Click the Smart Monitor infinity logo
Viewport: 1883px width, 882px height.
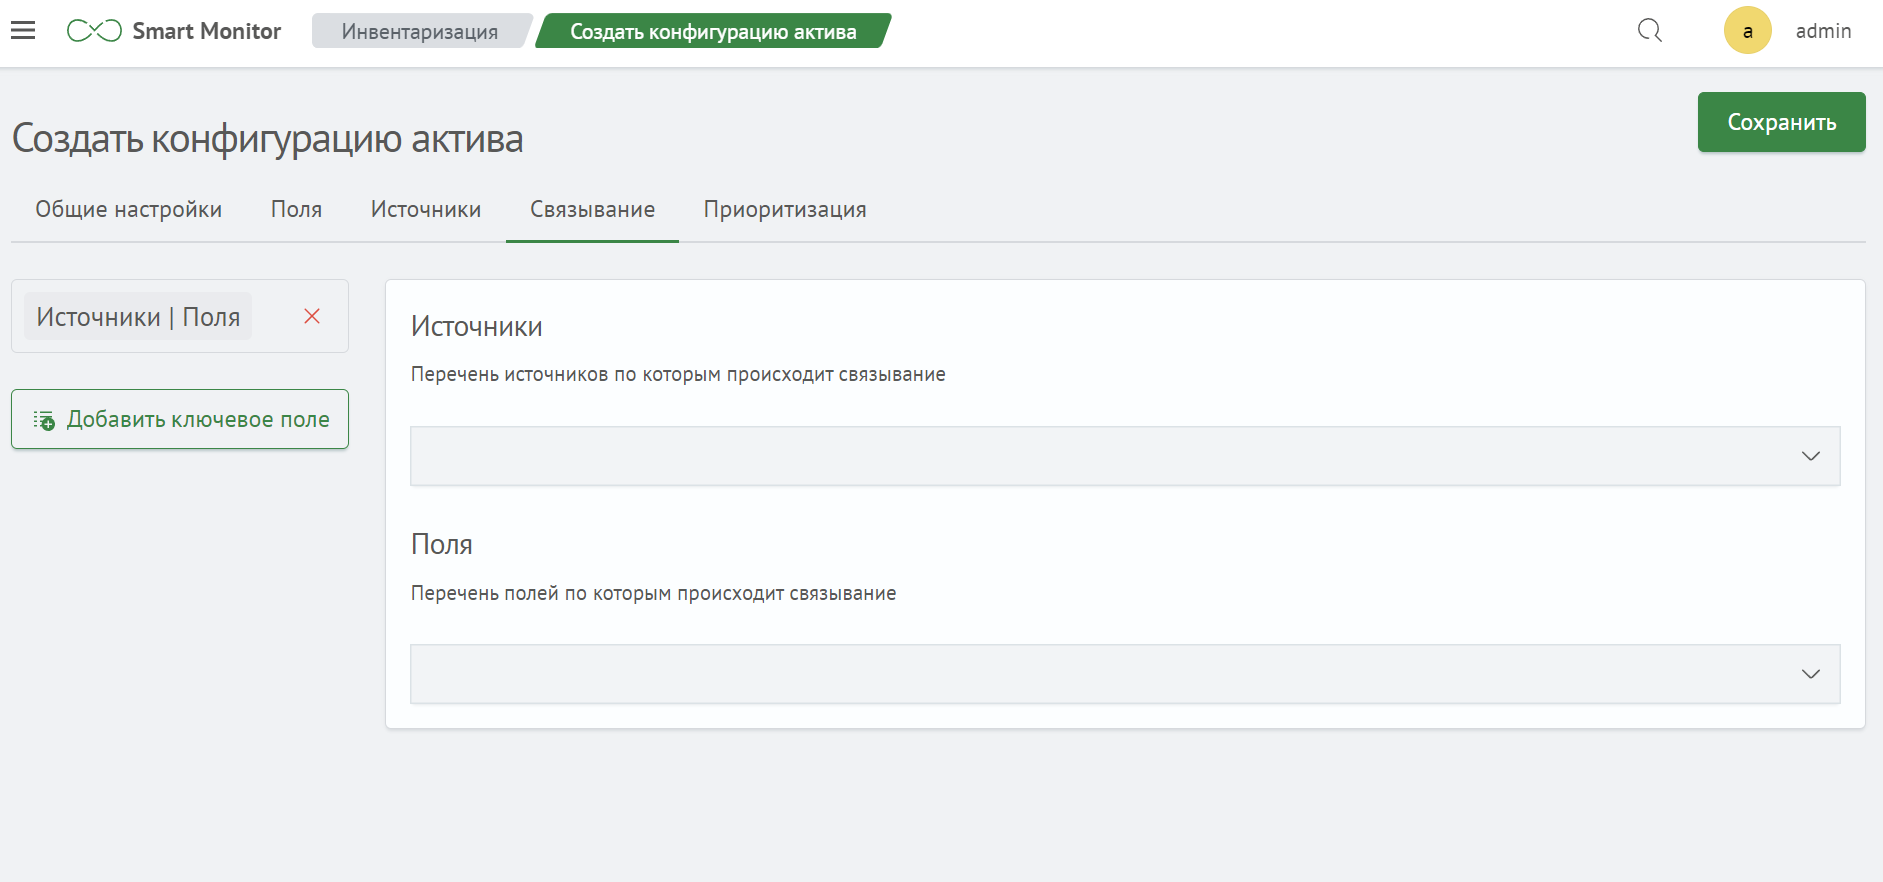(x=94, y=31)
